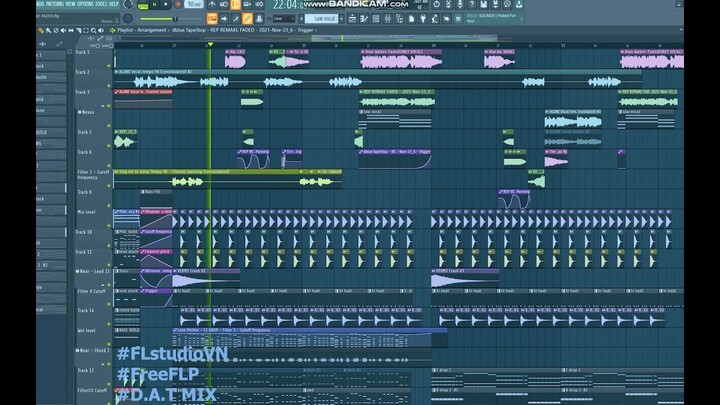Mute Track 1 with its green dot
The image size is (720, 405).
(109, 66)
